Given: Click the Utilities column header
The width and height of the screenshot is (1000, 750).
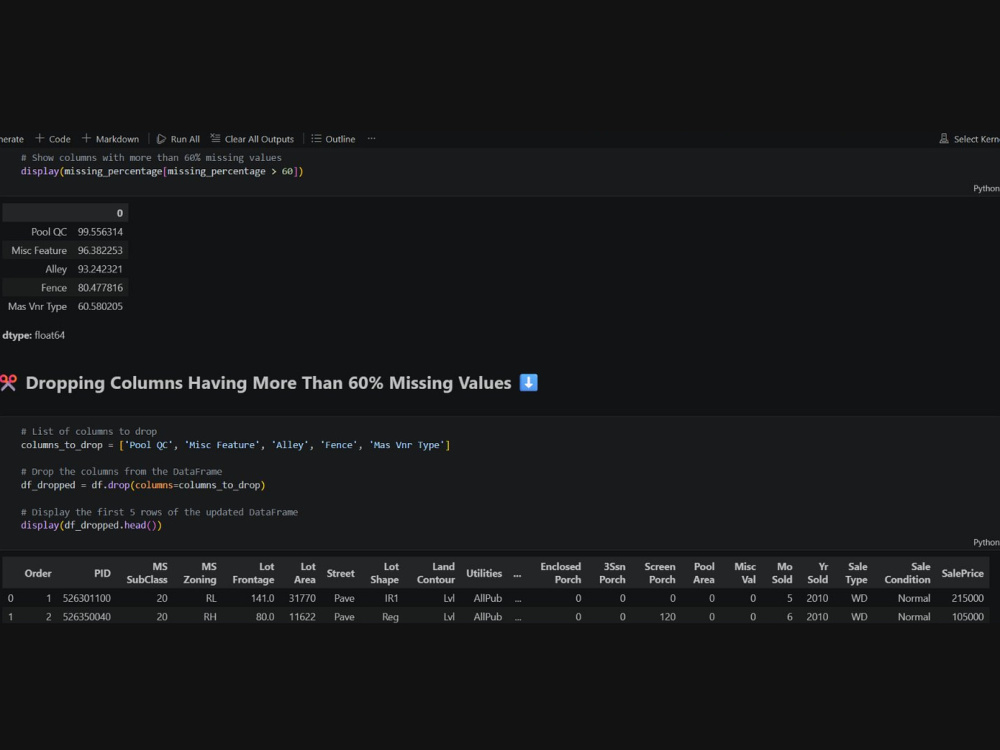Looking at the screenshot, I should click(484, 573).
